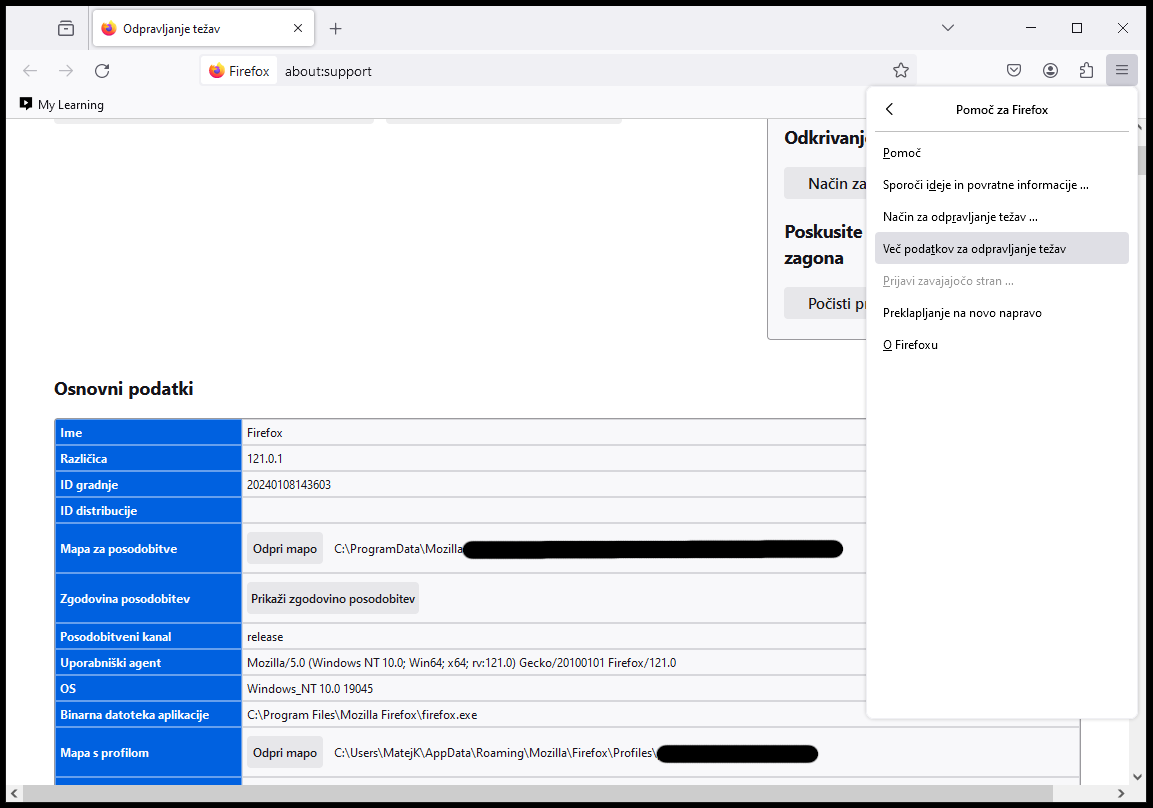This screenshot has height=808, width=1153.
Task: Click the ID gradnje row header
Action: (149, 485)
